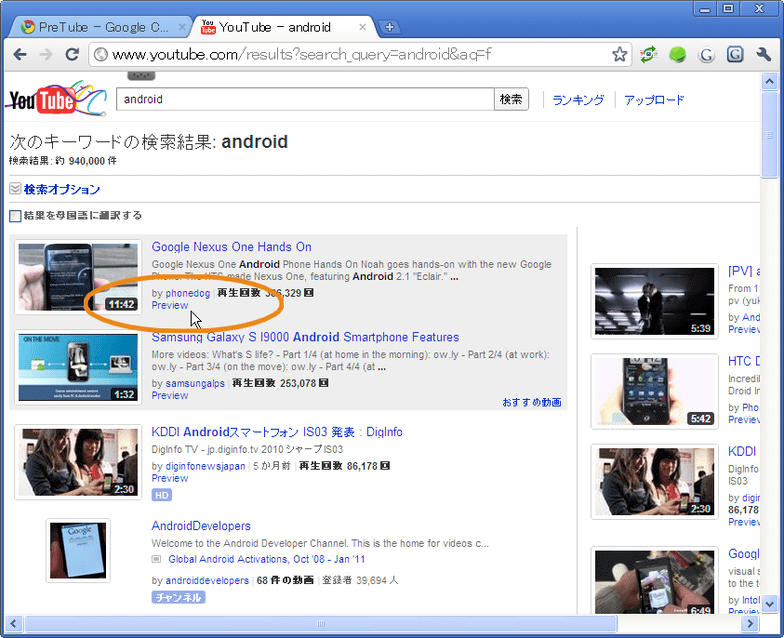
Task: Visit the phonedog channel link
Action: (x=188, y=293)
